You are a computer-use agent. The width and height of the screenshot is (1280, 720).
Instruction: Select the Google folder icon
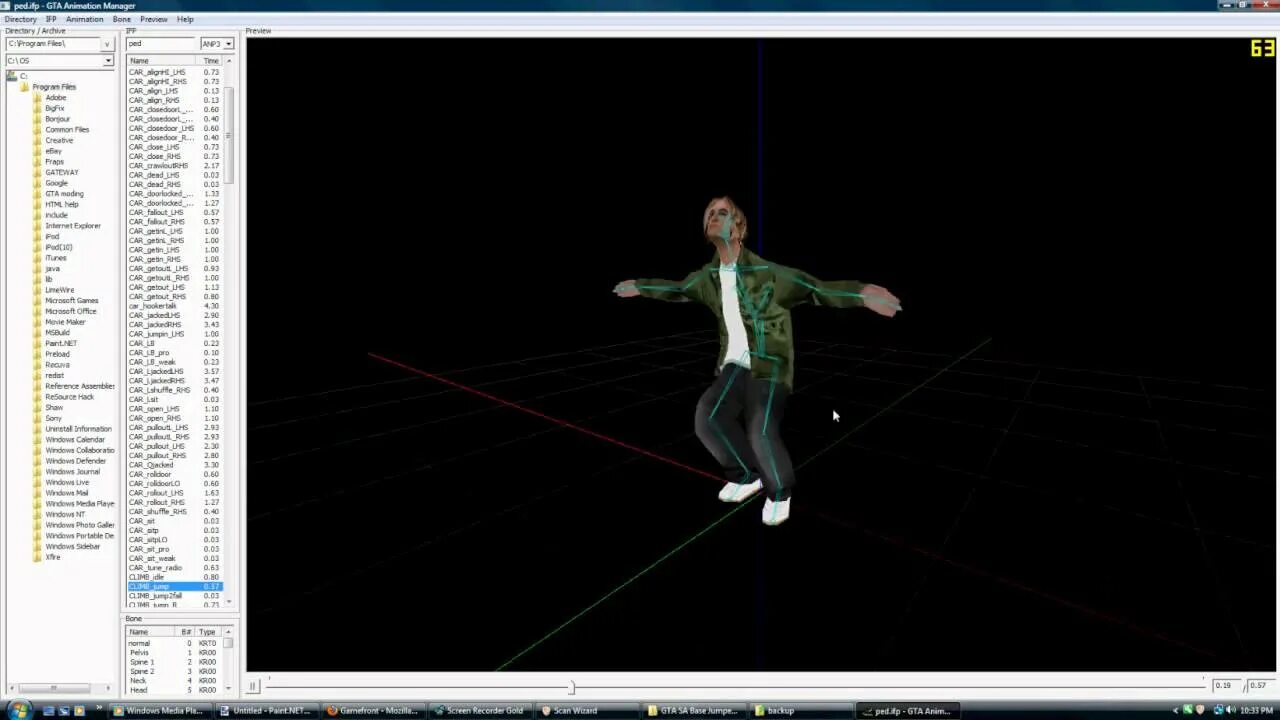coord(38,183)
